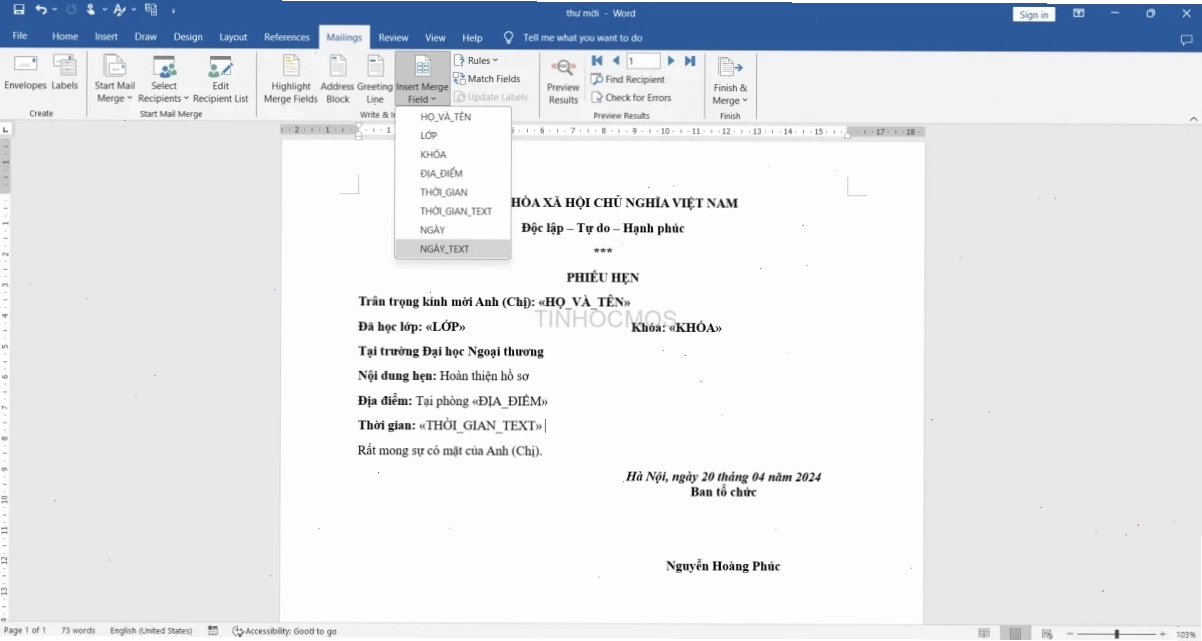Open Ribbon Display Options icon
Viewport: 1202px width, 641px height.
[1079, 13]
